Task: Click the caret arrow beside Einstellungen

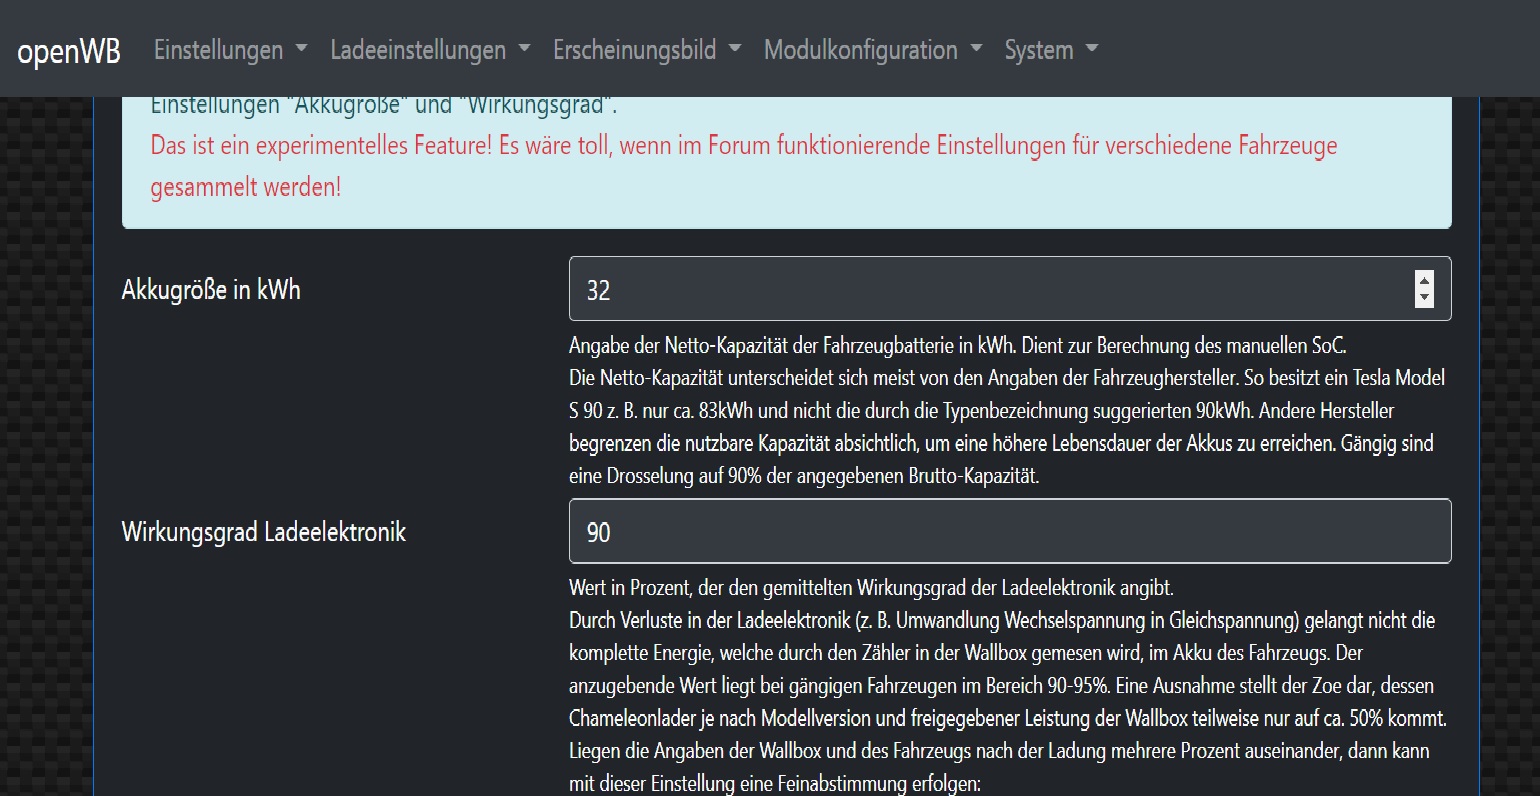Action: click(x=301, y=49)
